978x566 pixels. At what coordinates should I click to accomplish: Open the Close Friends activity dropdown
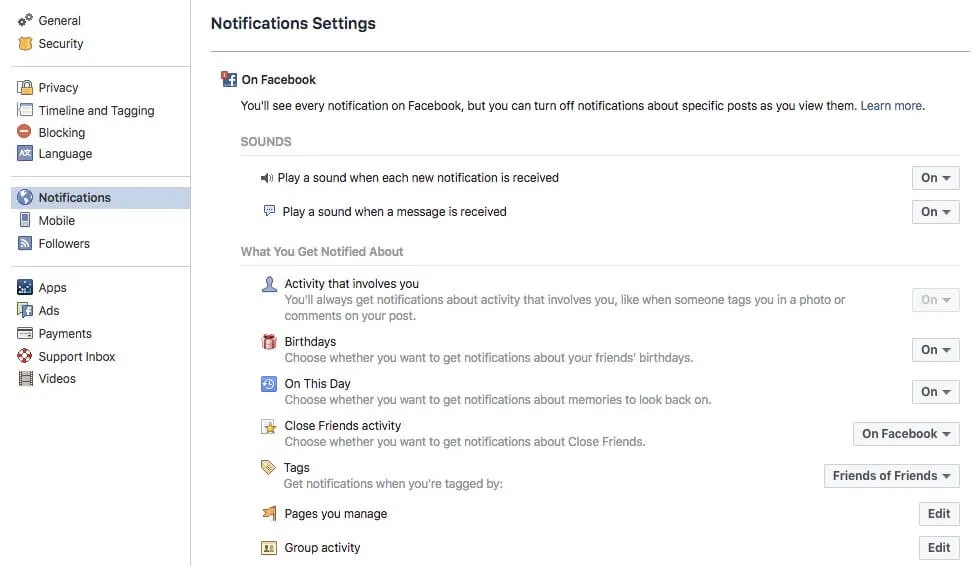click(905, 434)
